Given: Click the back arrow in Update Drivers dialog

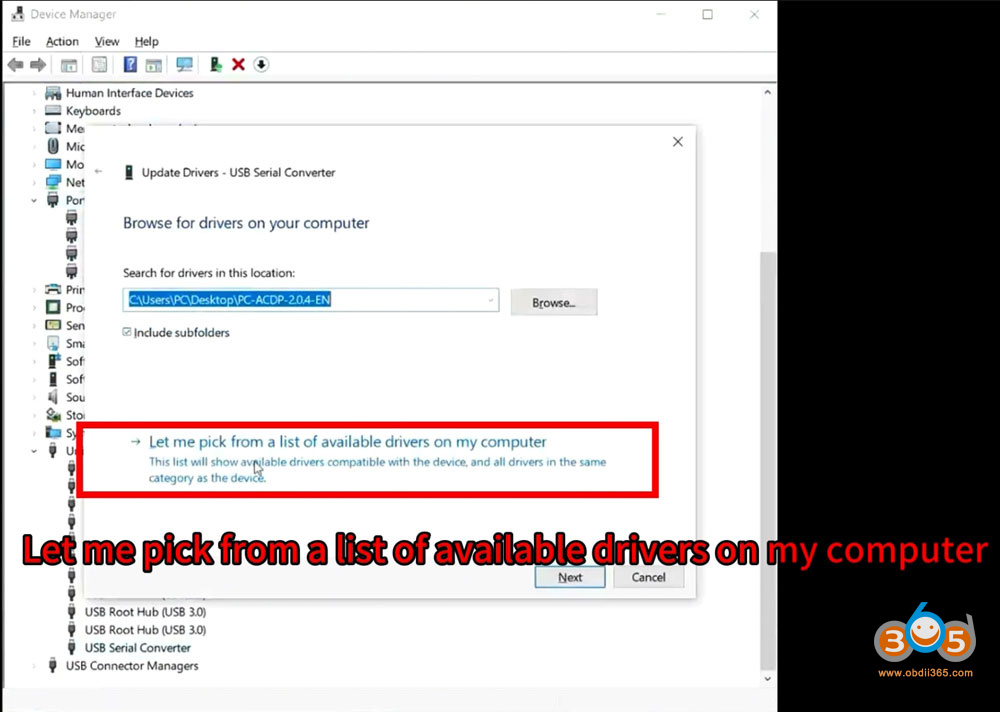Looking at the screenshot, I should 98,172.
